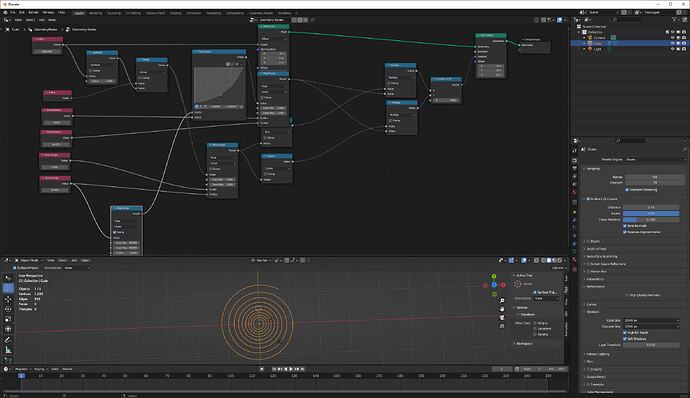Pin the Geometry Nodes node tree

click(x=312, y=20)
